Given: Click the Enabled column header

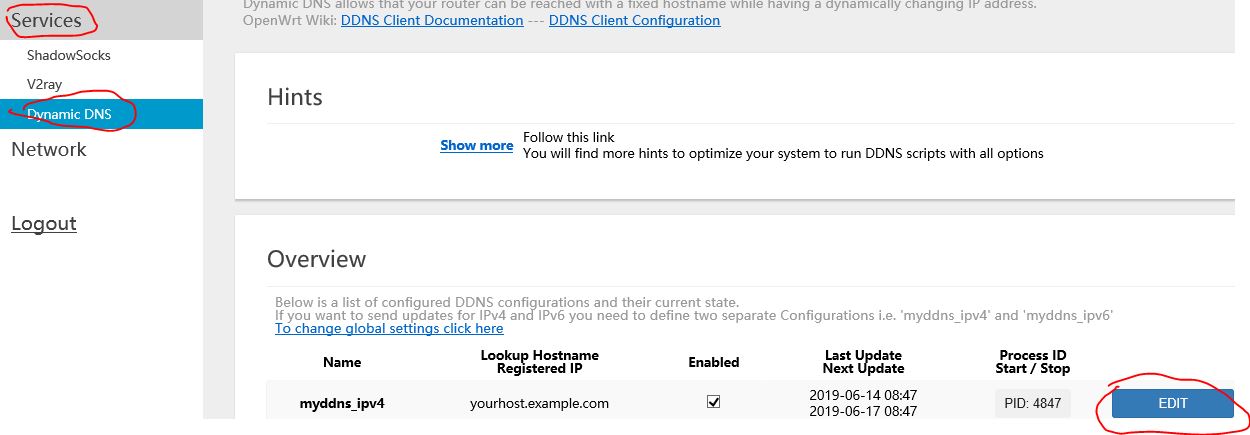Looking at the screenshot, I should [x=714, y=362].
